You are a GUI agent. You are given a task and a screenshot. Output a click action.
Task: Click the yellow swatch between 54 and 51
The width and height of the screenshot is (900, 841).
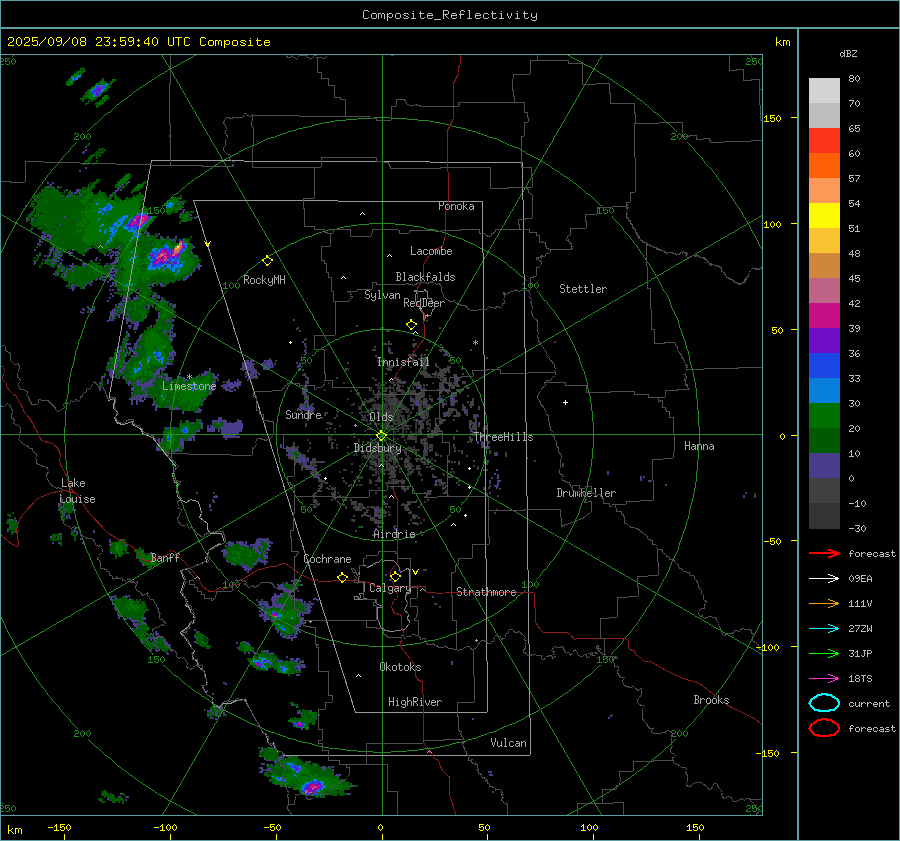(824, 216)
